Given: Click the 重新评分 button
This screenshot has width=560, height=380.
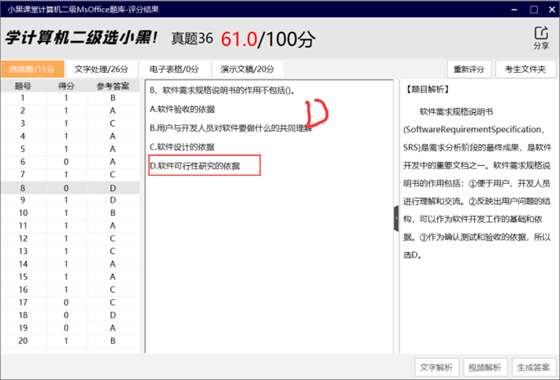Looking at the screenshot, I should click(x=469, y=69).
